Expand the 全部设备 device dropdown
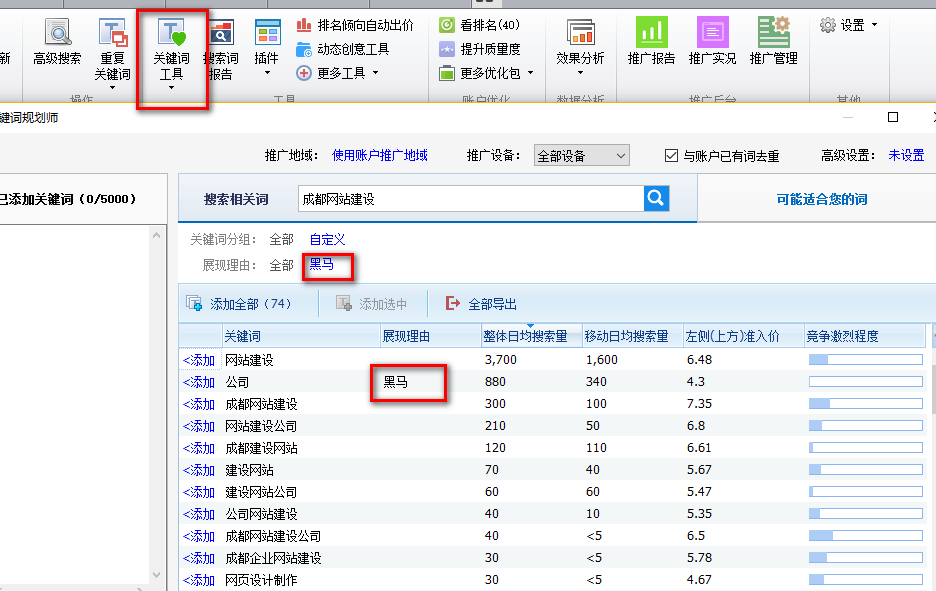Image resolution: width=936 pixels, height=591 pixels. pyautogui.click(x=581, y=156)
